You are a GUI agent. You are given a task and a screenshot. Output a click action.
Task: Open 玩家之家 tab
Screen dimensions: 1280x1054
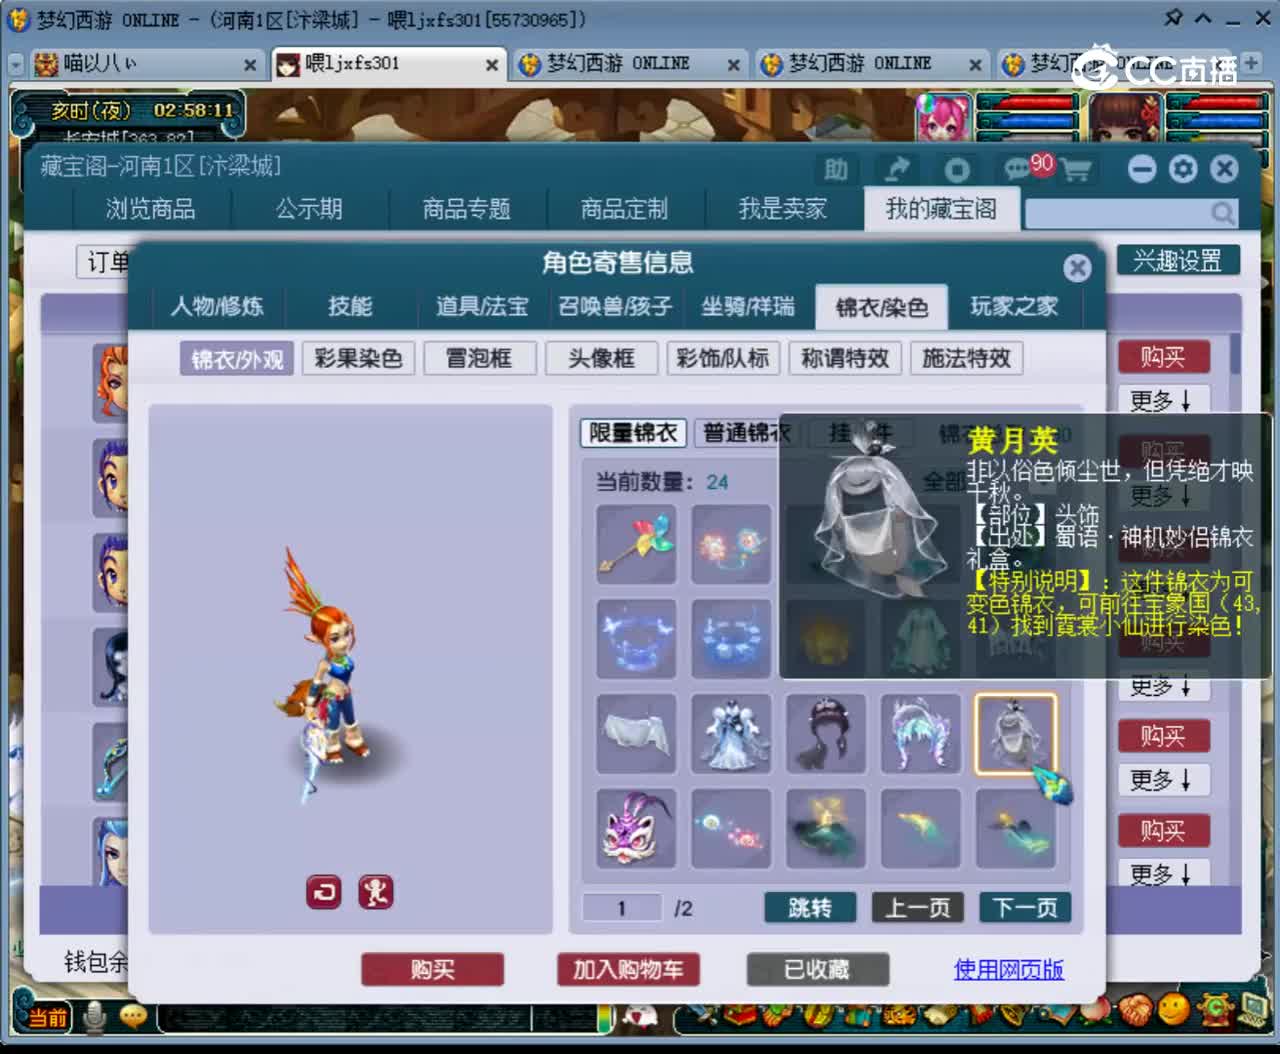click(1014, 306)
